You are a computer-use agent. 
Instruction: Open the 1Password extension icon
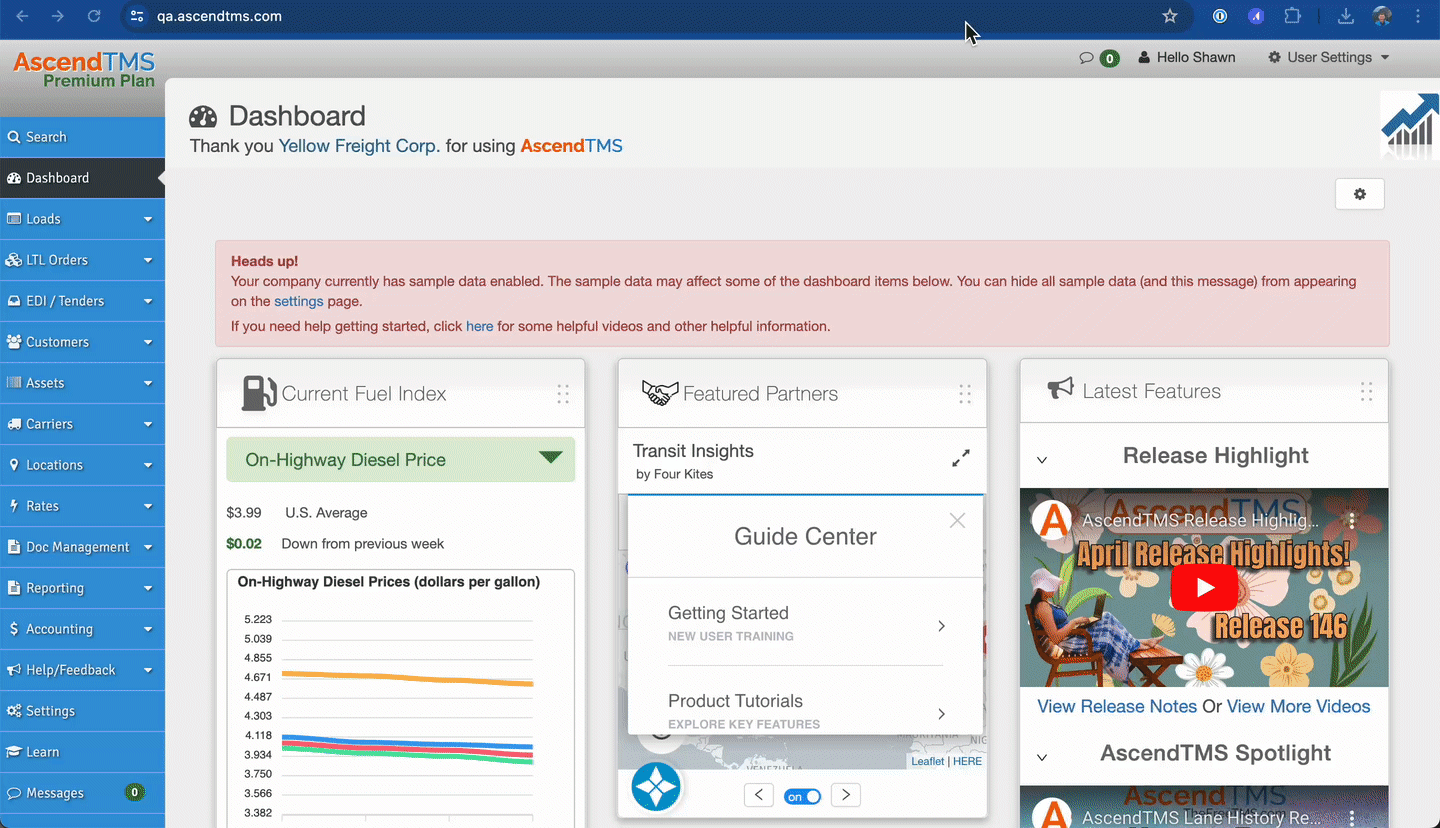pyautogui.click(x=1220, y=16)
